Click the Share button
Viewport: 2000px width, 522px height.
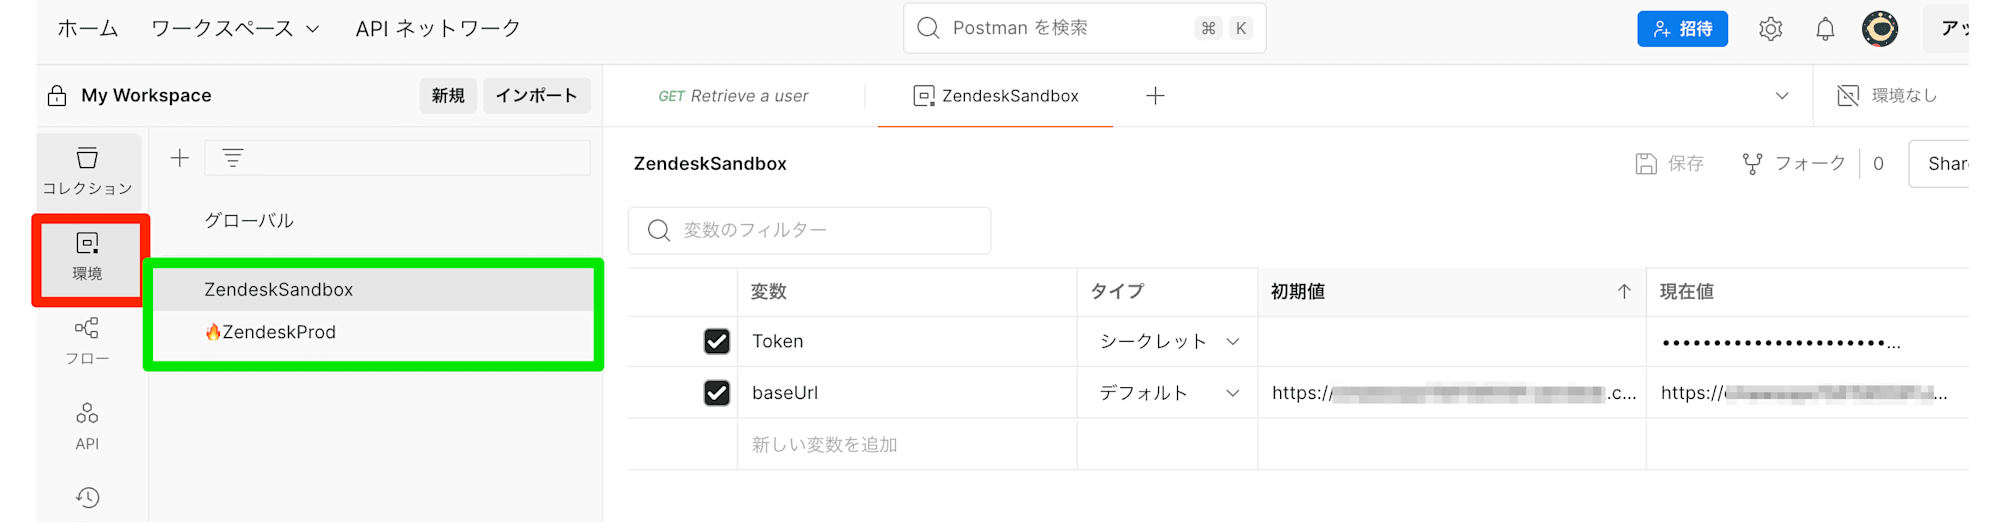point(1940,164)
